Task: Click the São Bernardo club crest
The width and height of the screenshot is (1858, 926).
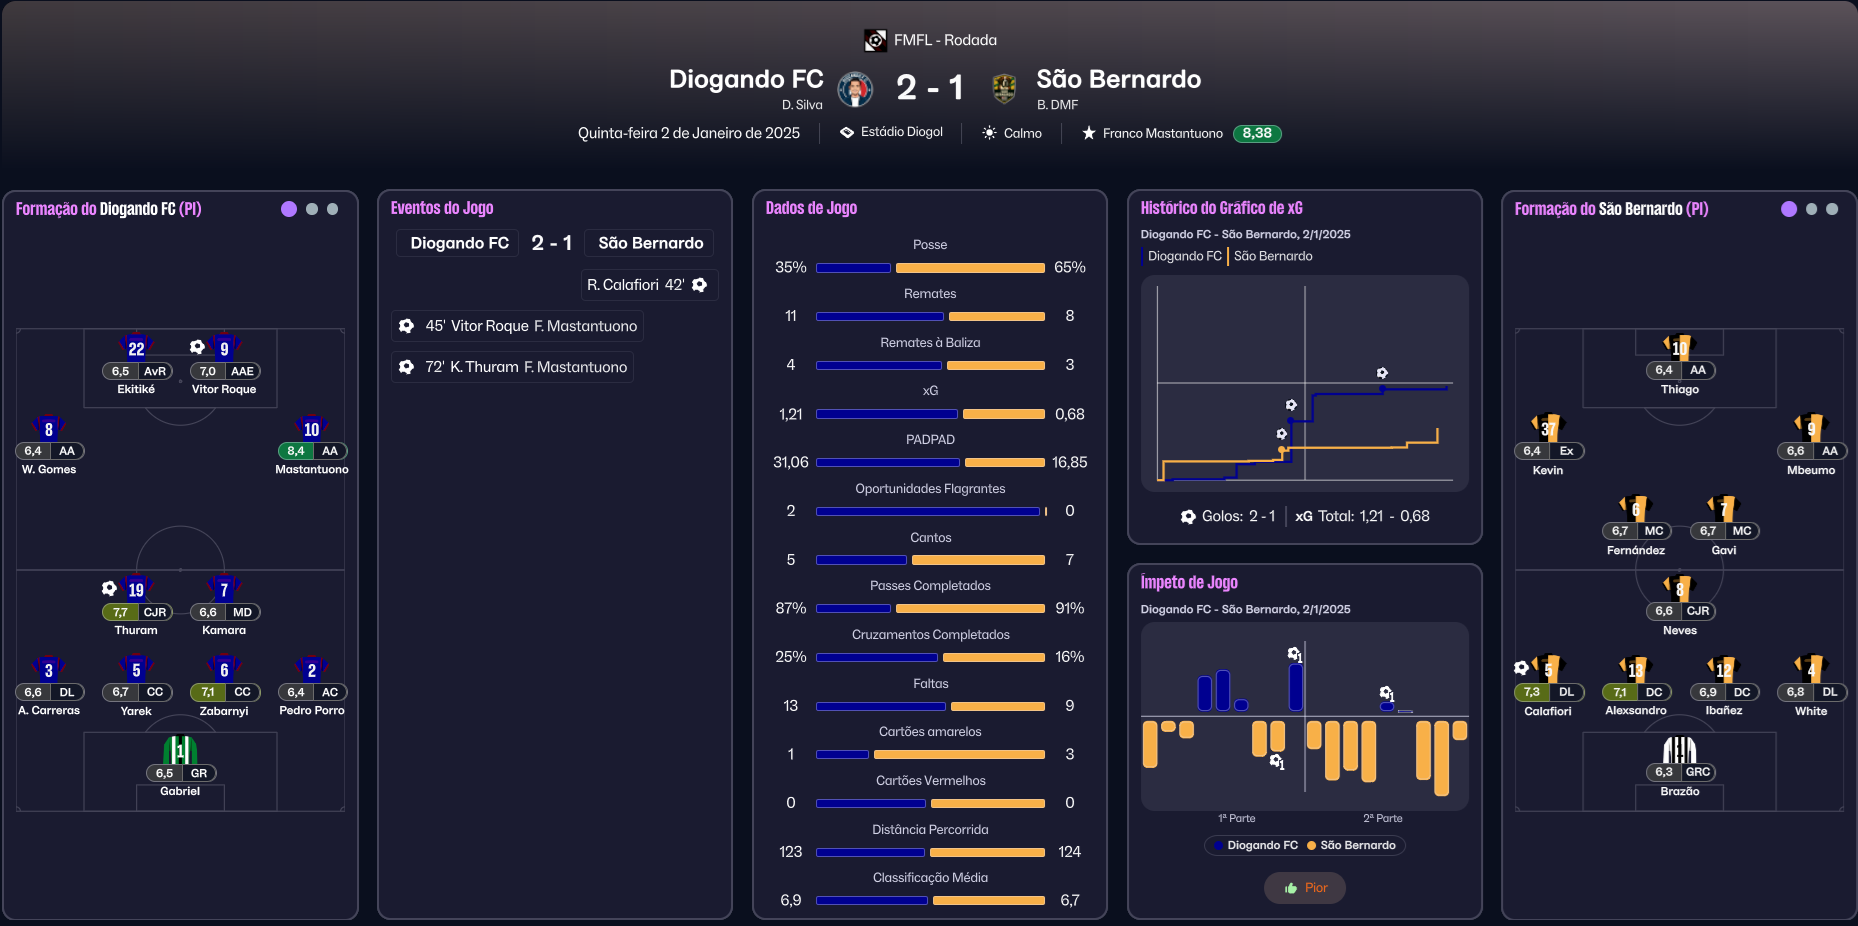Action: [1004, 89]
